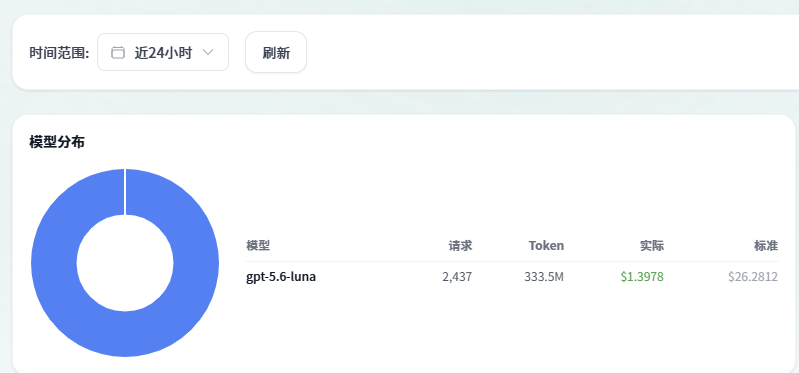The height and width of the screenshot is (373, 799).
Task: Click the 333.5M token value
Action: pos(544,277)
